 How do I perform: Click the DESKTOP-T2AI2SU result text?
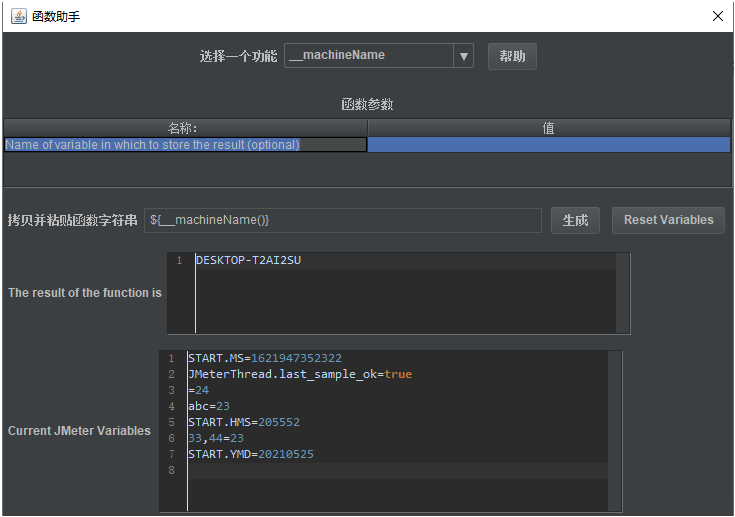point(248,260)
